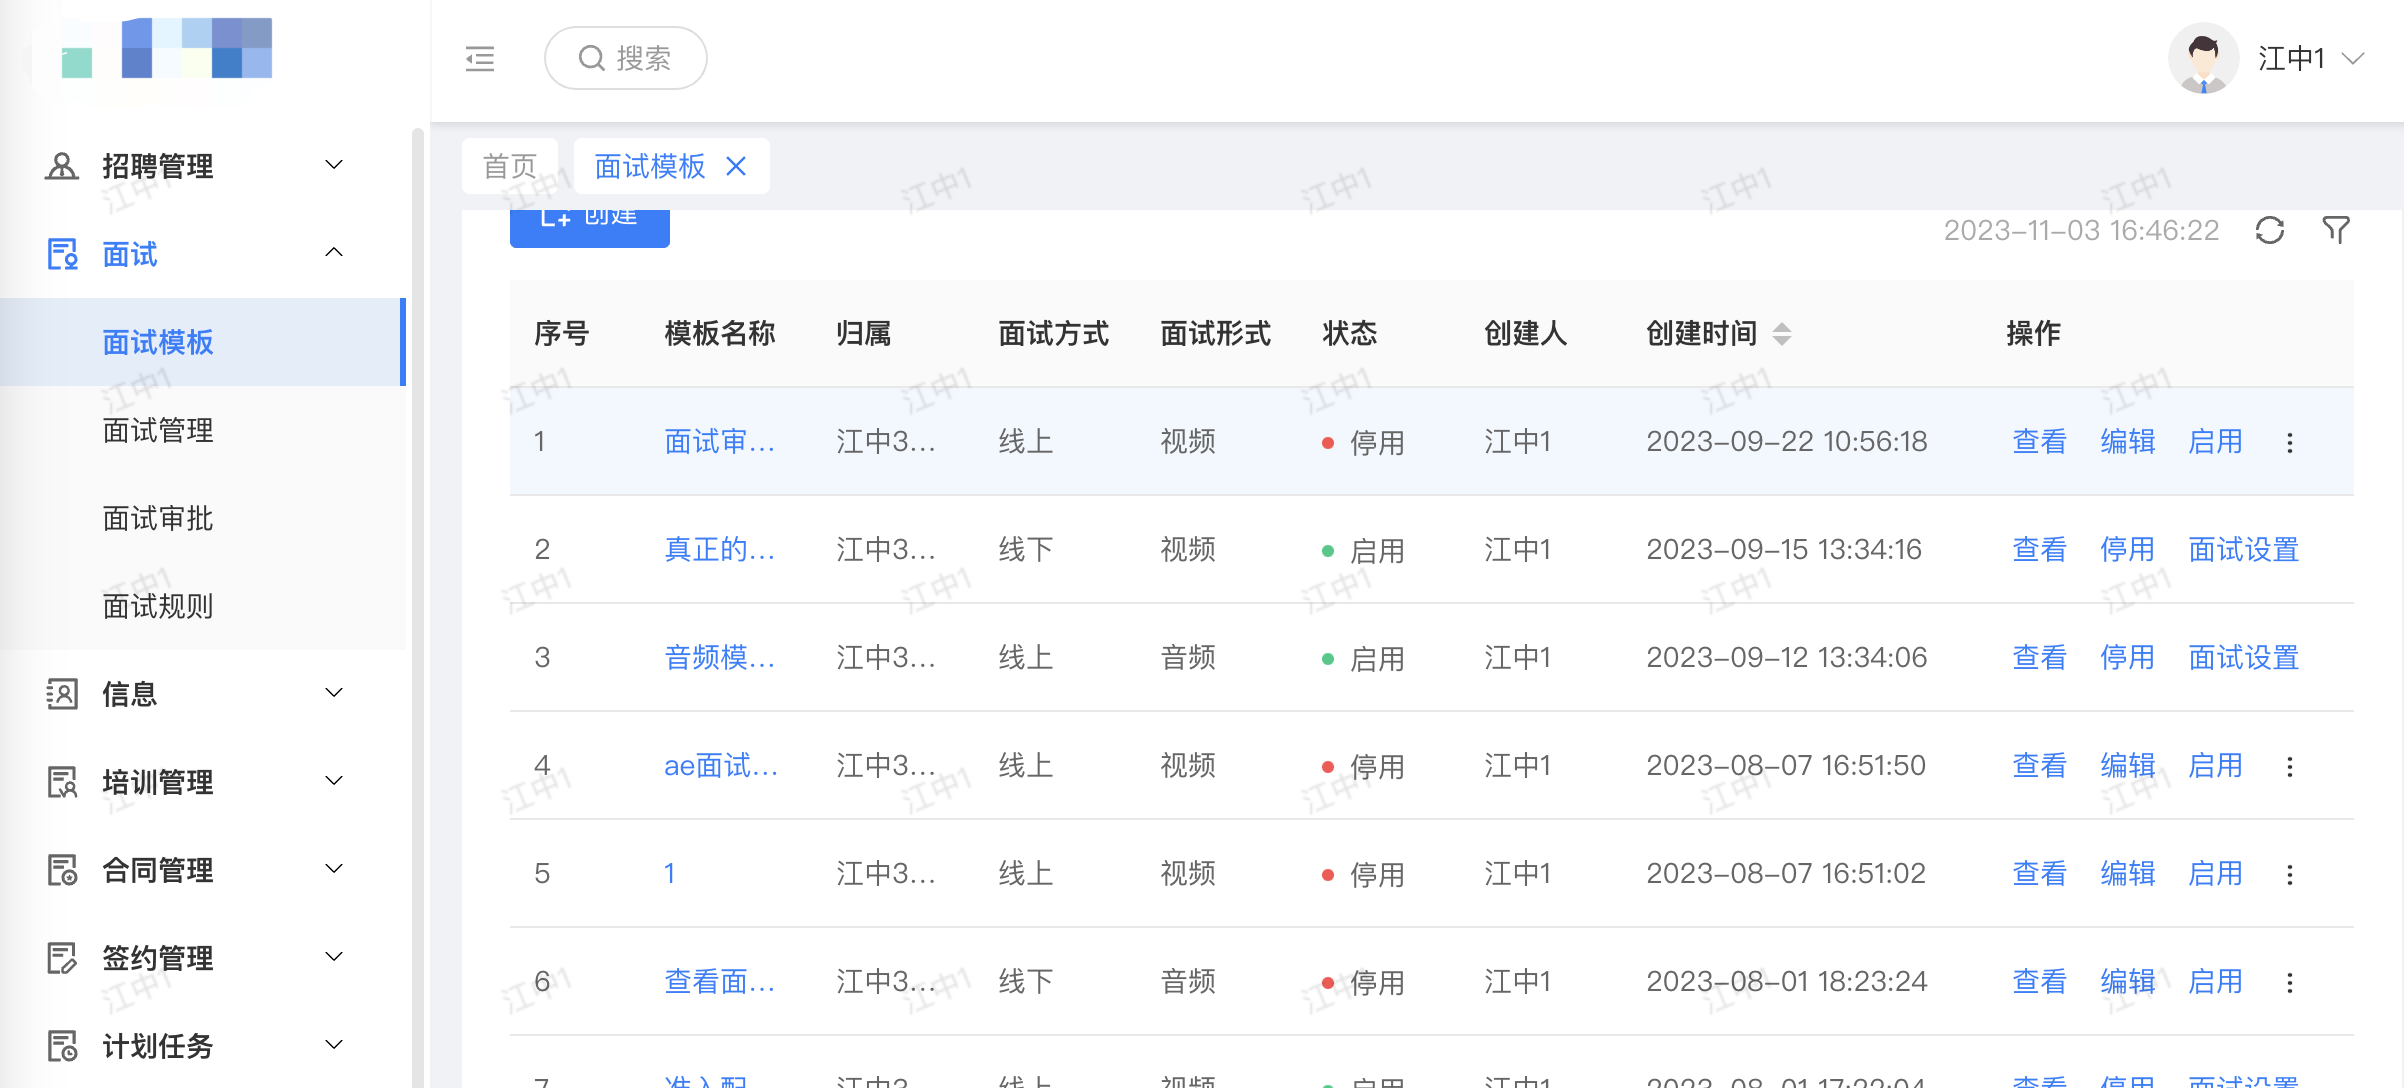
Task: Click 查看 for row 3
Action: pyautogui.click(x=2040, y=657)
